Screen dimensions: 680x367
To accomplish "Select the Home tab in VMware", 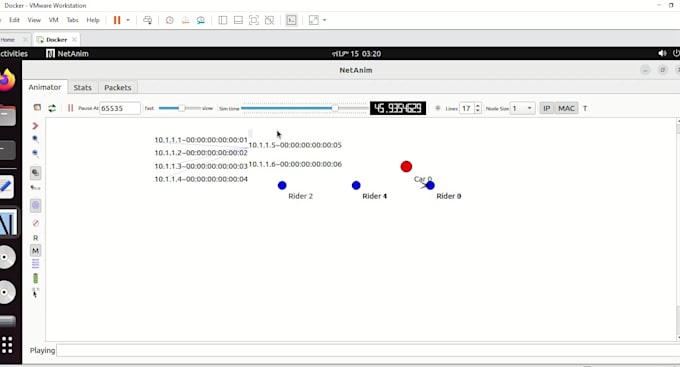I will (x=8, y=39).
